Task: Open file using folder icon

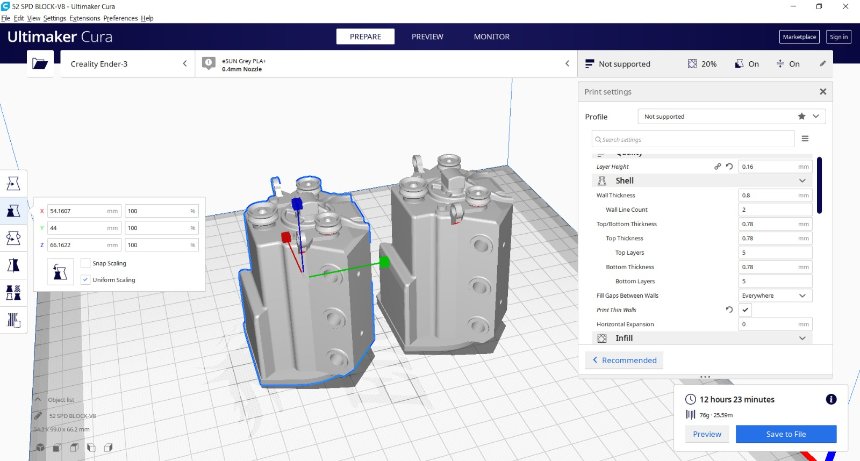Action: click(40, 64)
